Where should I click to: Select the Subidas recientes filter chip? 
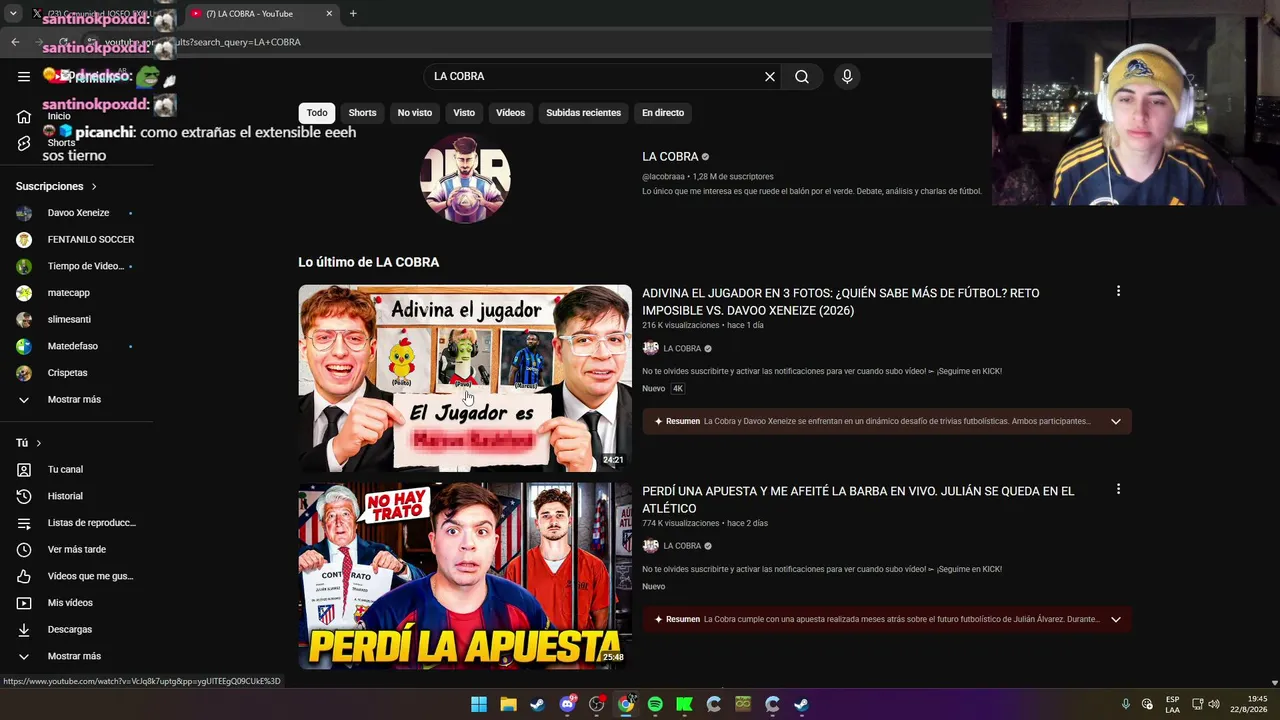[x=583, y=113]
